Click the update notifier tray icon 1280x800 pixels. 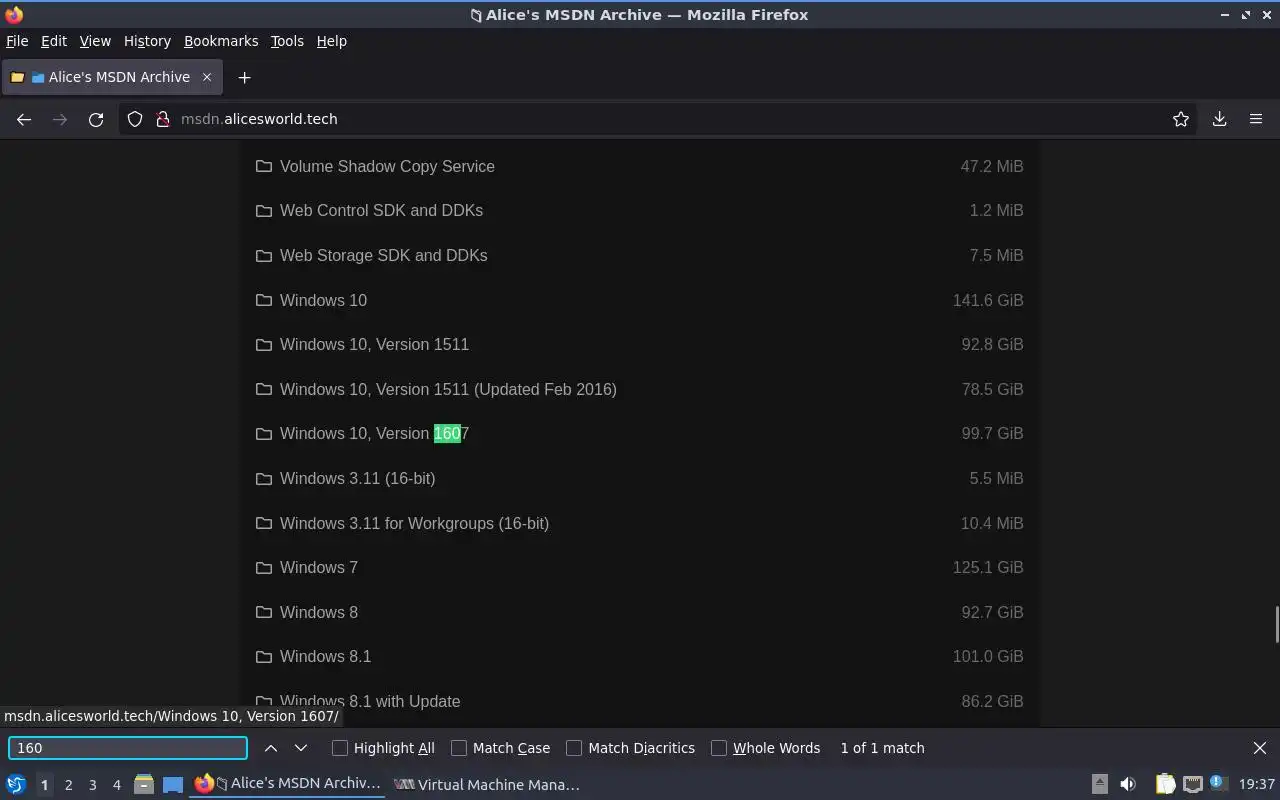click(x=1218, y=783)
